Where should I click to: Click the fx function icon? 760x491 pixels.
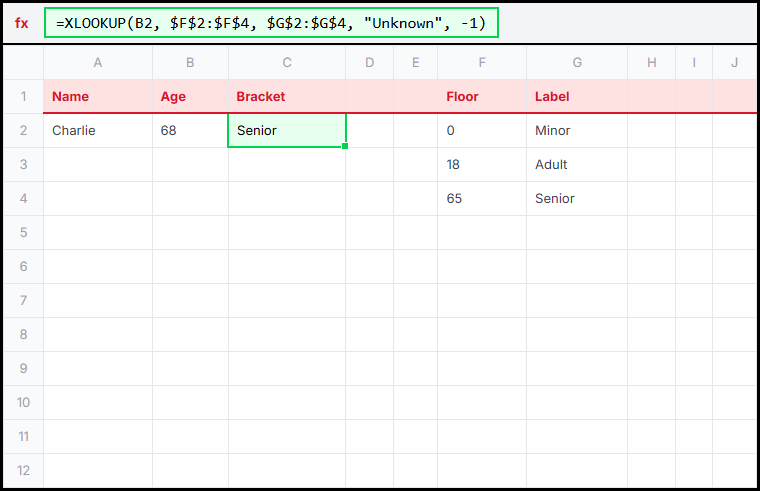(22, 23)
